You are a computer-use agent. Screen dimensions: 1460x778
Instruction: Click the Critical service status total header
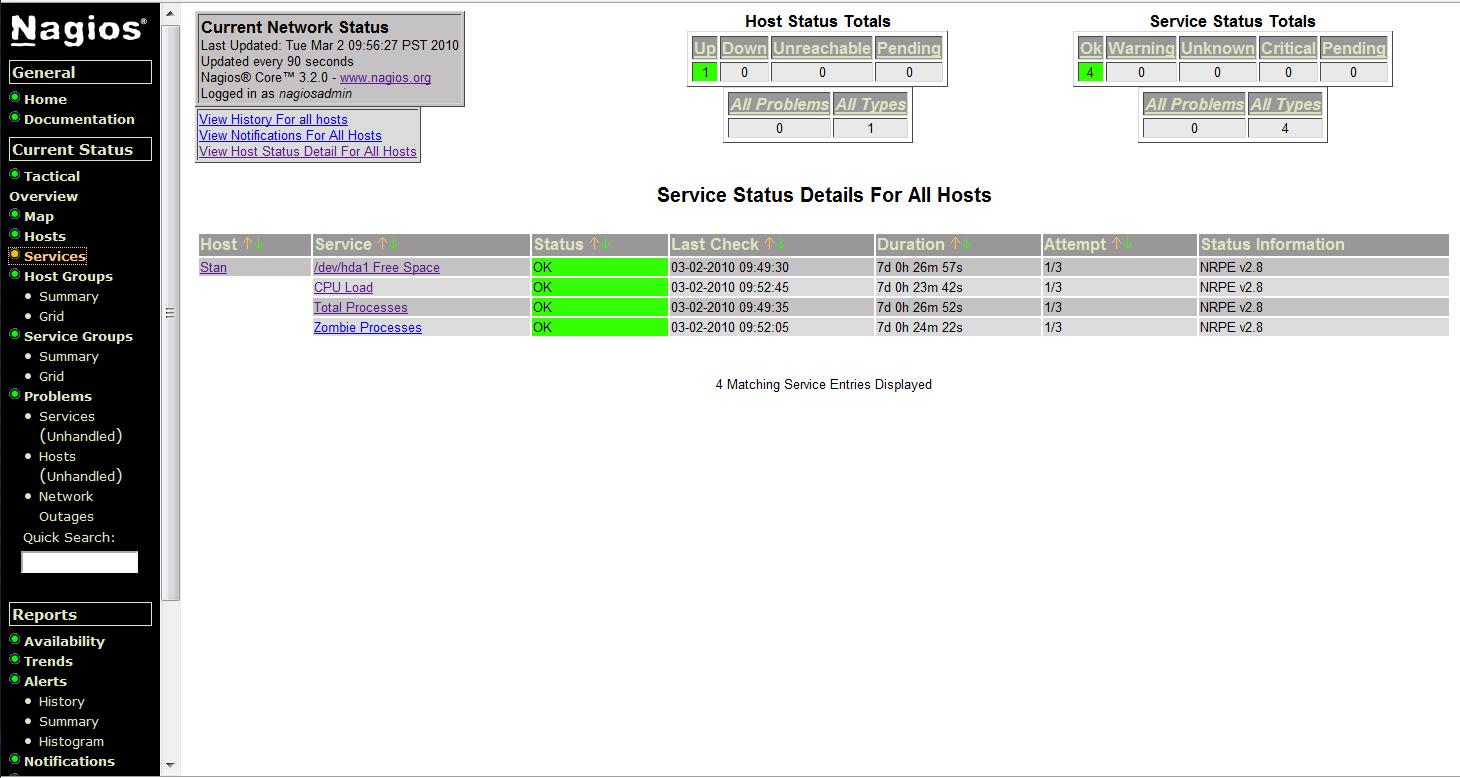[x=1287, y=48]
